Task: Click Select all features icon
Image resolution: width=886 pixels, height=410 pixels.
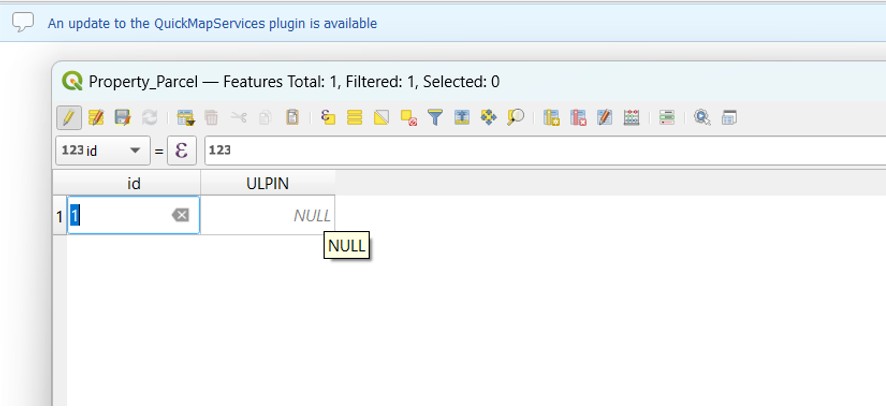Action: pyautogui.click(x=354, y=117)
